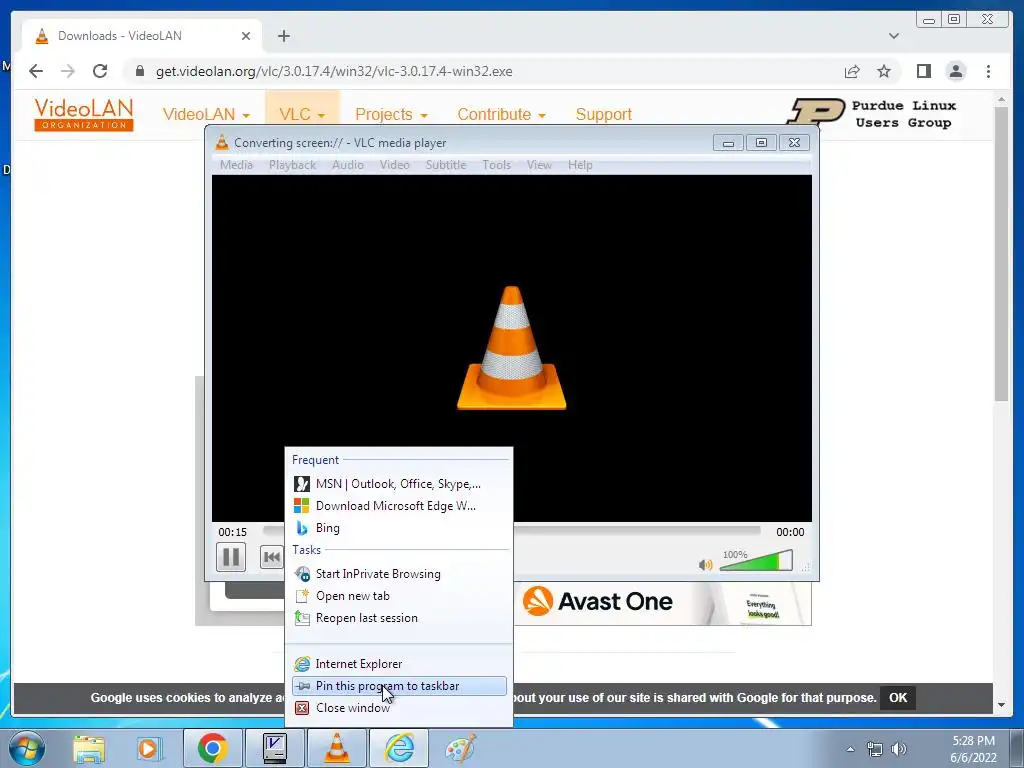Viewport: 1024px width, 768px height.
Task: Bookmark this page with star icon
Action: tap(884, 72)
